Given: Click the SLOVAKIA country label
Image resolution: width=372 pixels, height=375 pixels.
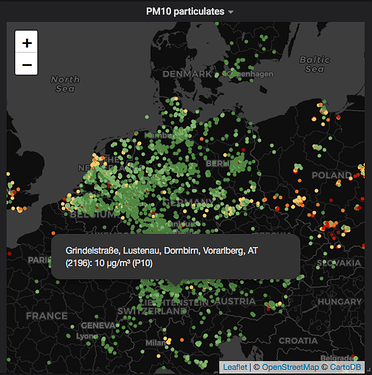Looking at the screenshot, I should click(x=339, y=263).
